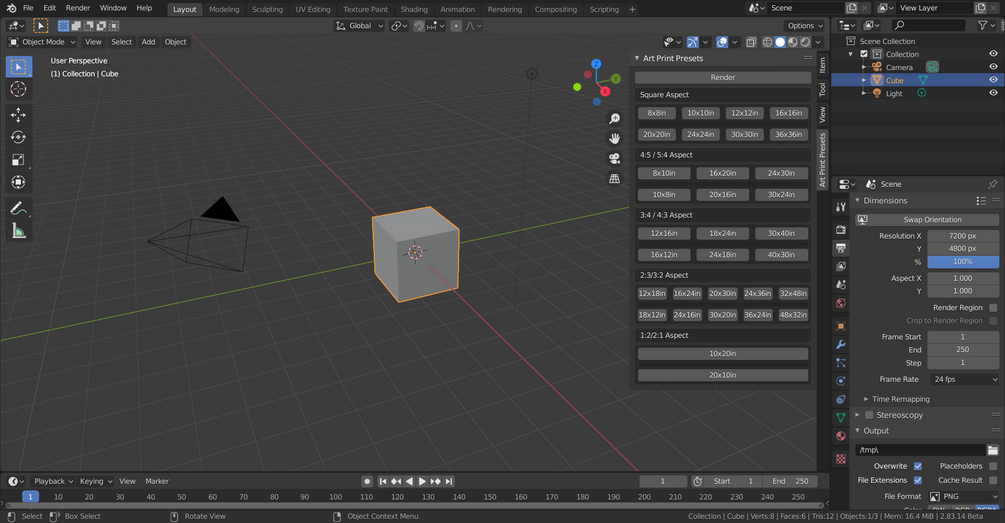Open the View Layer properties icon
The height and width of the screenshot is (523, 1005).
click(x=841, y=266)
